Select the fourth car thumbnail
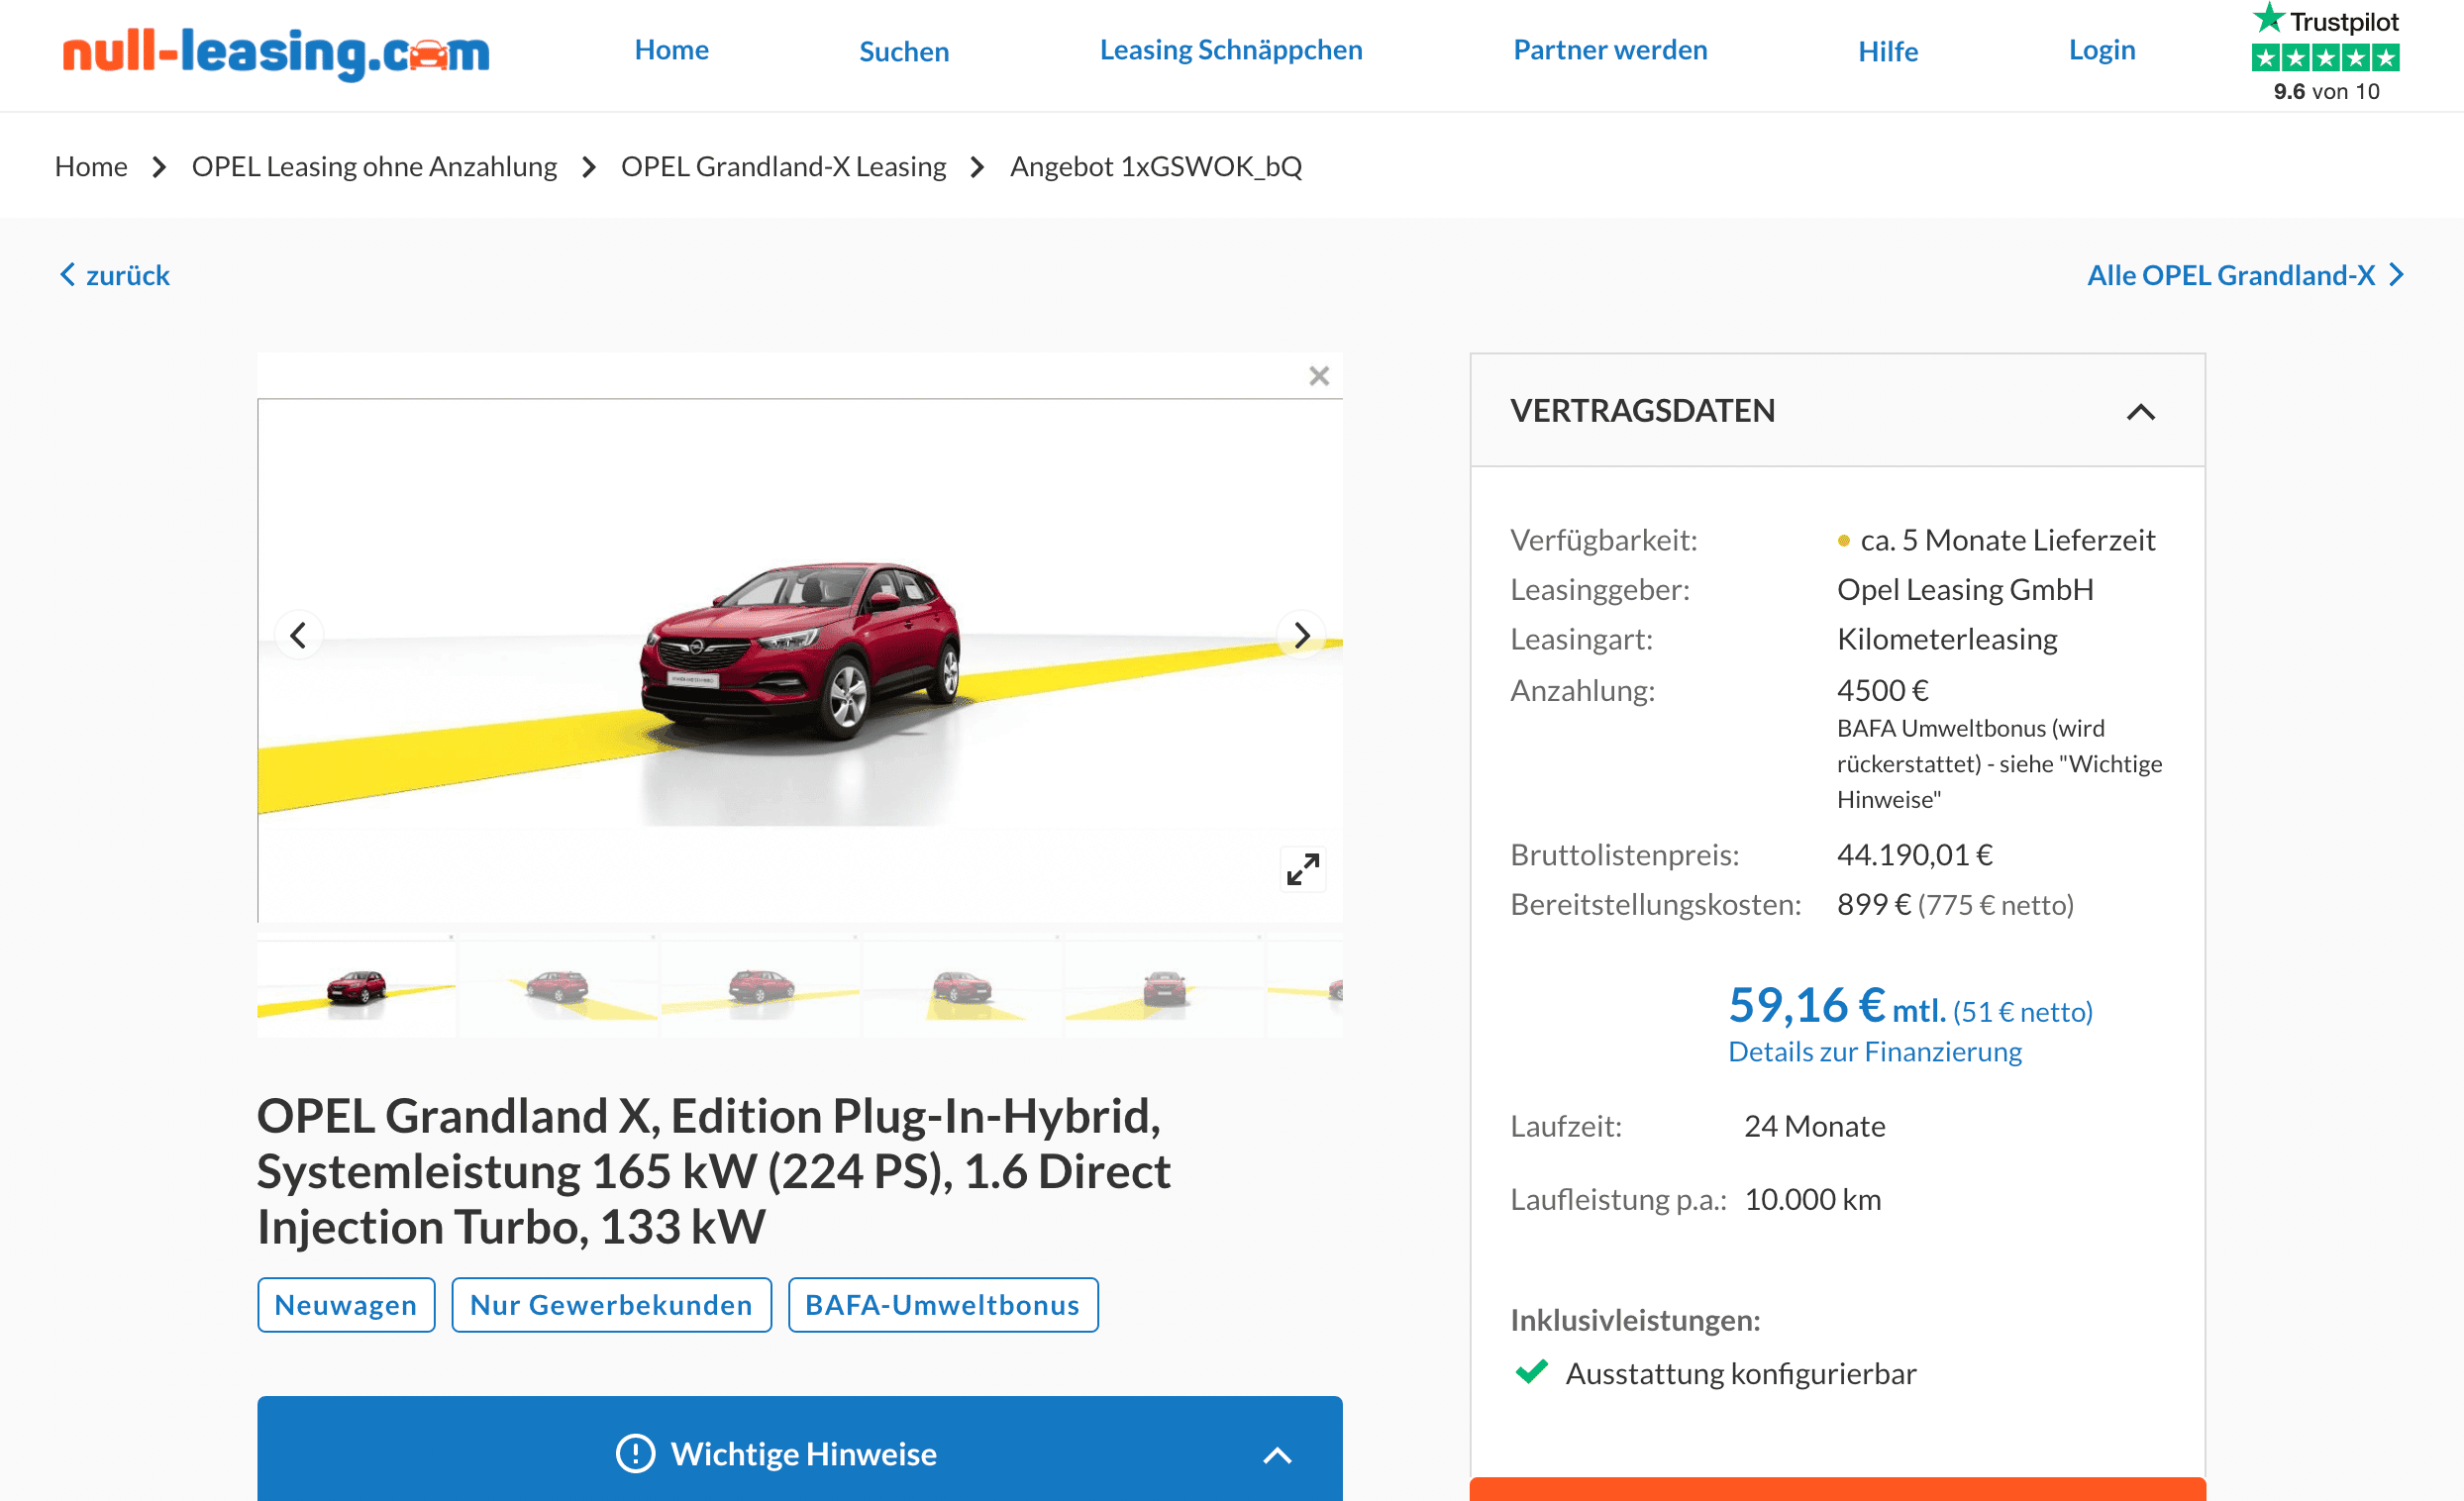 point(962,987)
